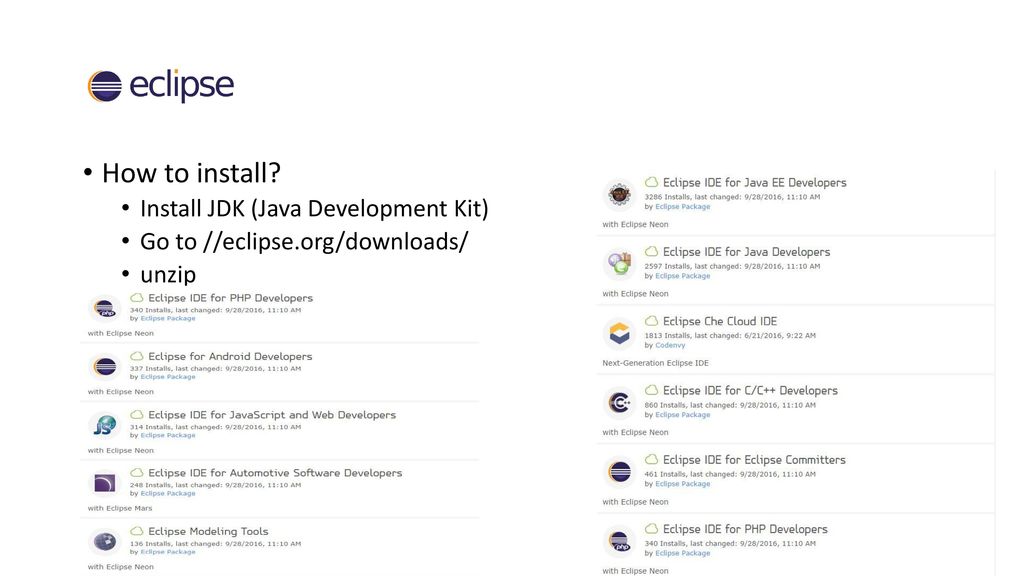Click the Eclipse Committers package icon
This screenshot has height=576, width=1024.
(x=619, y=472)
